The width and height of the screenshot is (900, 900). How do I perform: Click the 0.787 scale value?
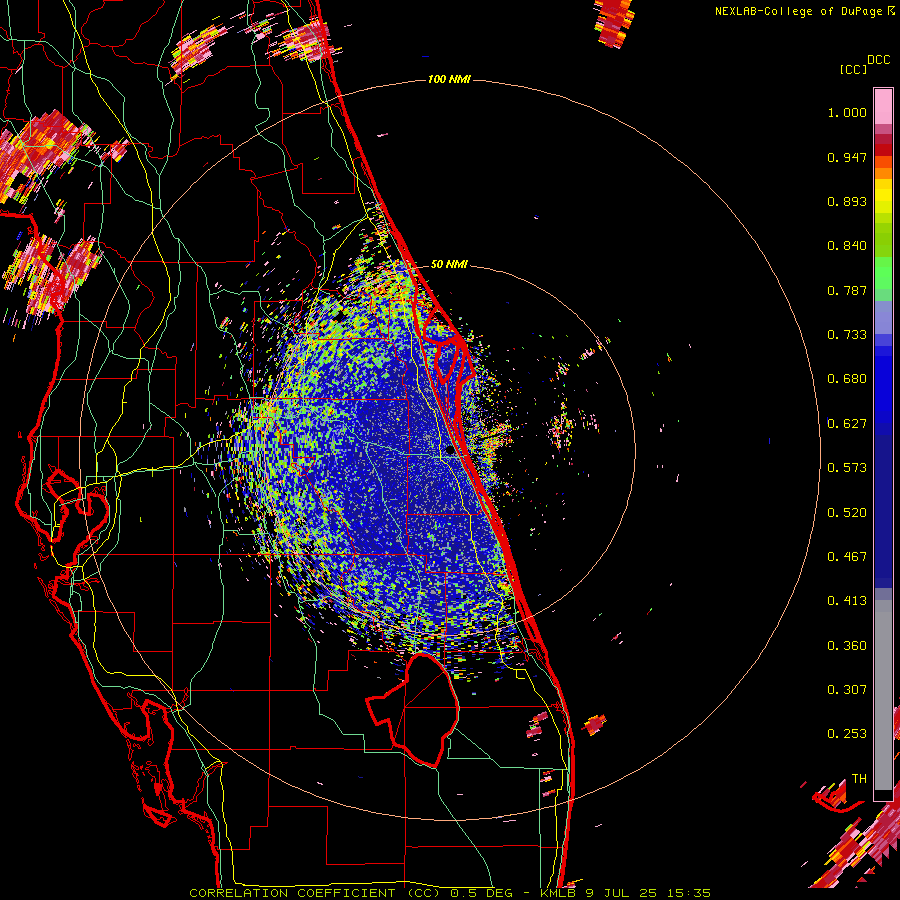coord(847,290)
